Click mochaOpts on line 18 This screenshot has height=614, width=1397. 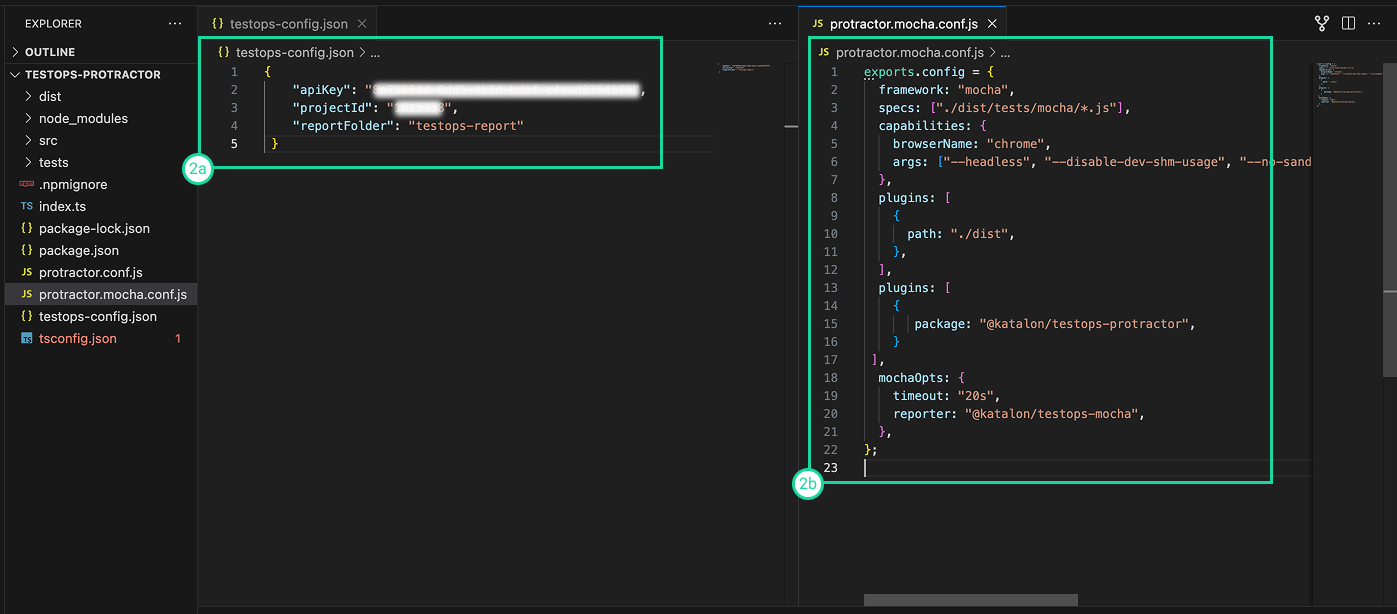910,378
